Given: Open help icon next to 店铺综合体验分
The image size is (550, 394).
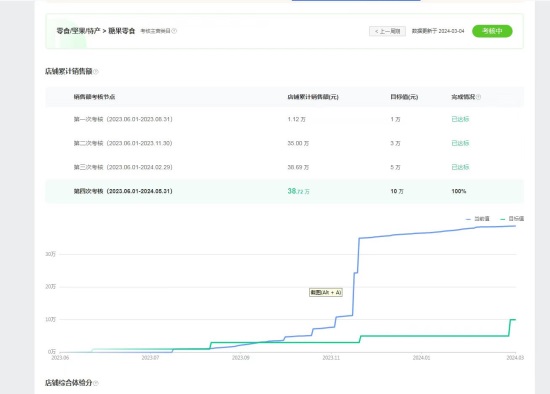Looking at the screenshot, I should point(96,383).
